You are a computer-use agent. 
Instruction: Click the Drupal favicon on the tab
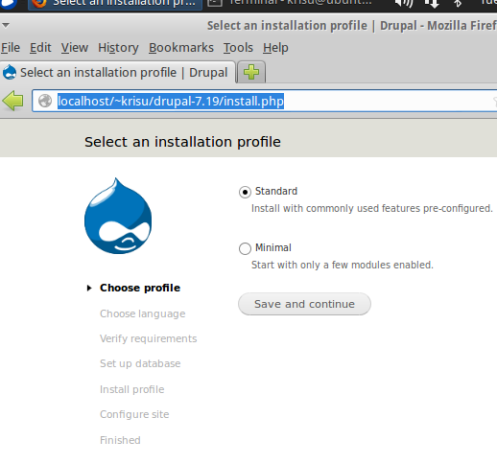coord(9,72)
